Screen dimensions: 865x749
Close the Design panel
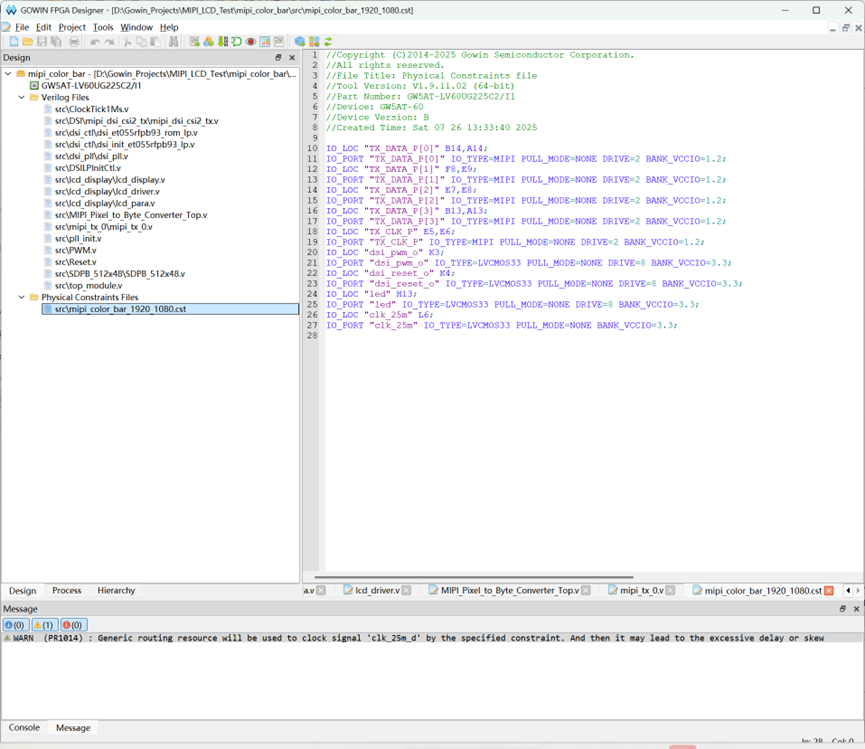(292, 57)
